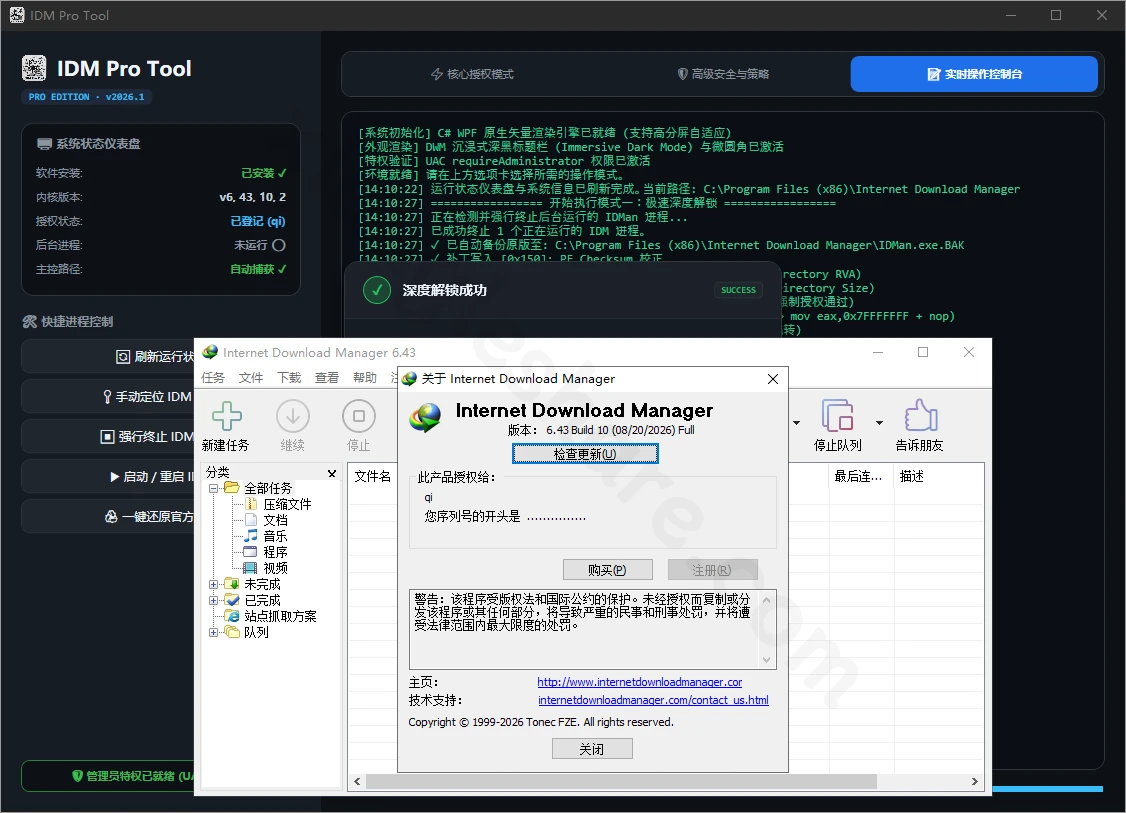The height and width of the screenshot is (813, 1126).
Task: Switch to Real-time Console (实时操作控制台) tab
Action: (974, 74)
